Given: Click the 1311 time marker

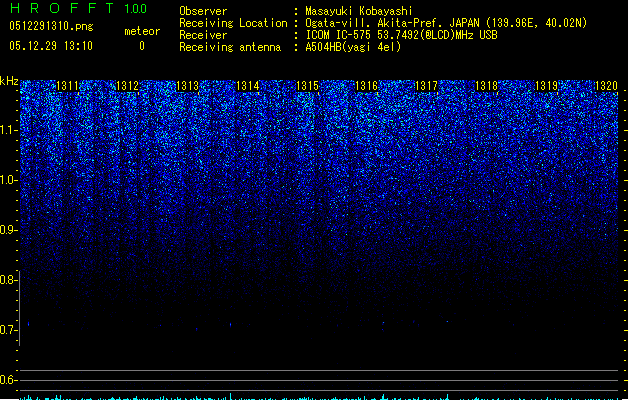Looking at the screenshot, I should click(67, 86).
